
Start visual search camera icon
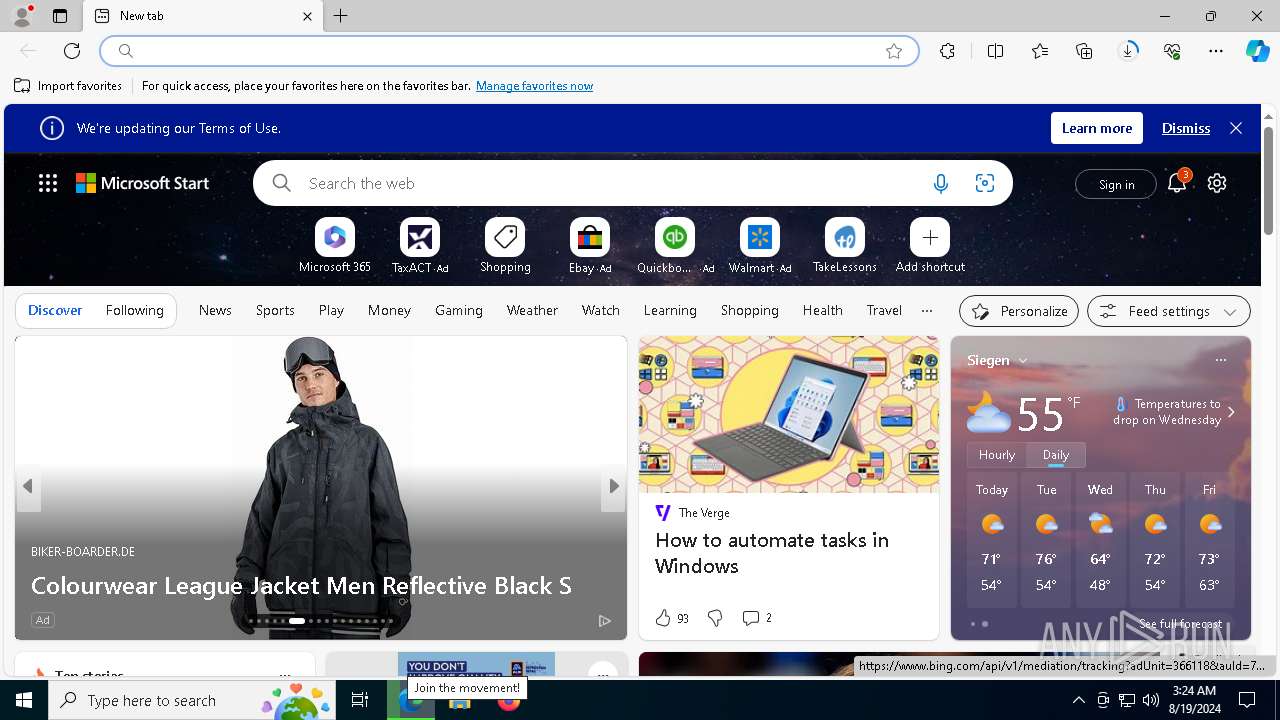pyautogui.click(x=985, y=183)
